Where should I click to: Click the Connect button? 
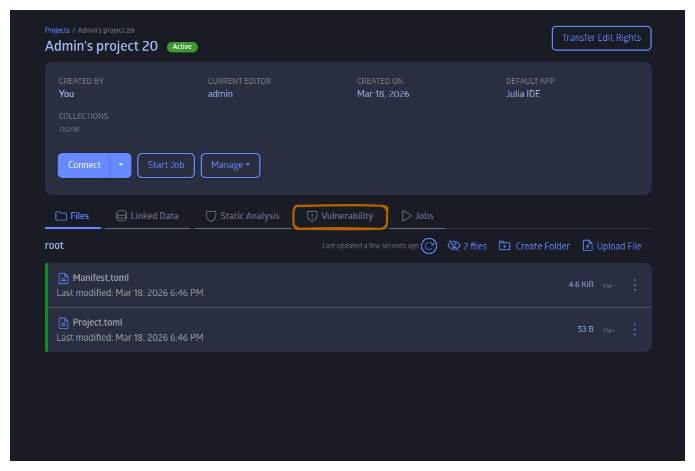(x=84, y=165)
